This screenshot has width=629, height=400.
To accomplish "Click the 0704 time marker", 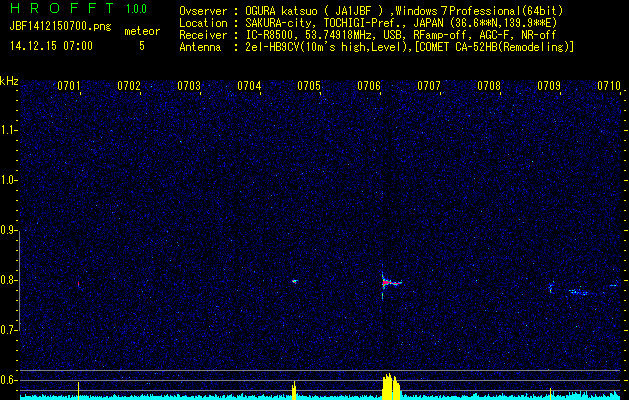I will (249, 86).
